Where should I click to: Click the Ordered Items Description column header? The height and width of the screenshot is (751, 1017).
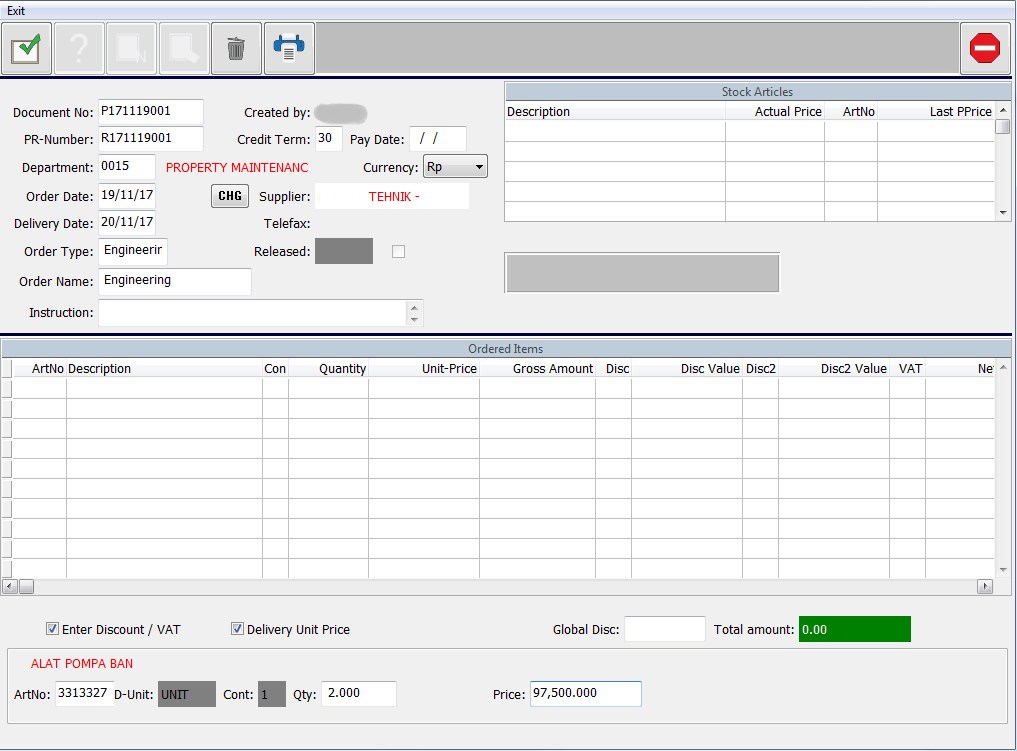tap(164, 368)
